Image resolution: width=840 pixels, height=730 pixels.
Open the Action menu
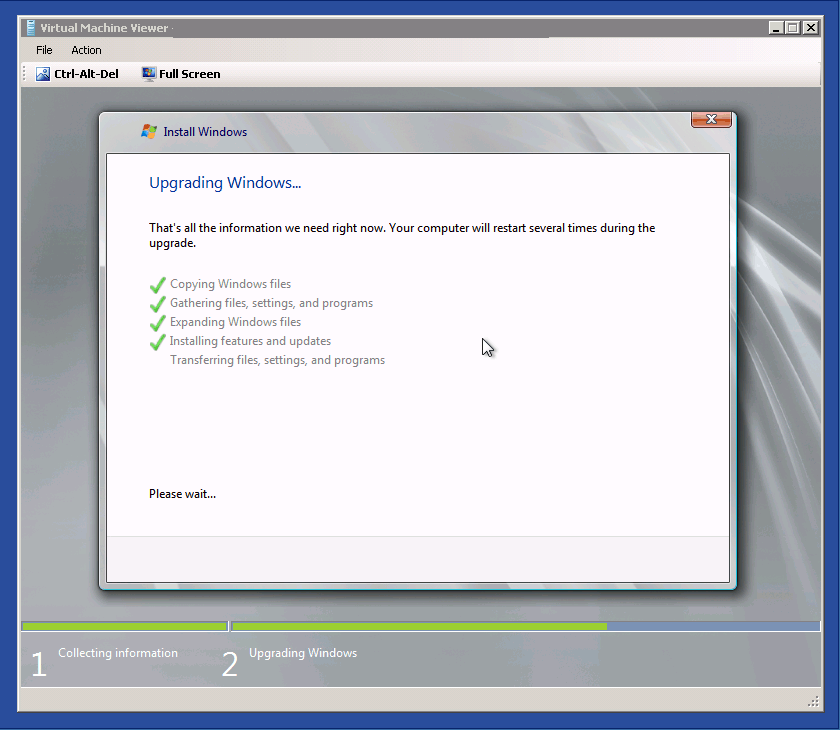[86, 50]
